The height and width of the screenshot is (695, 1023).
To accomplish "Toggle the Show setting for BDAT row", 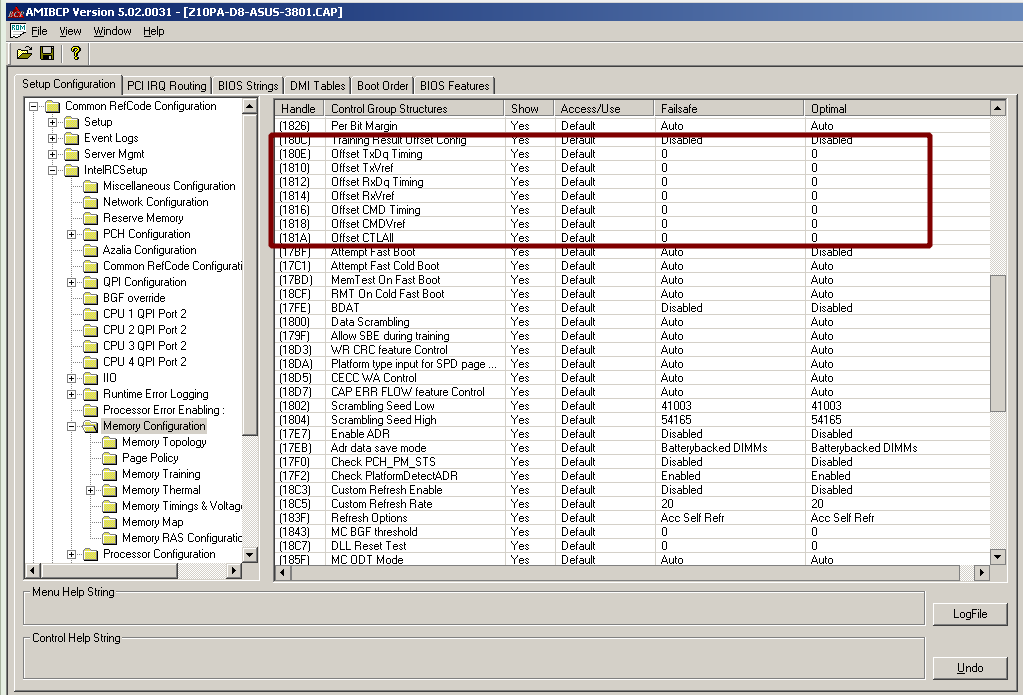I will 521,308.
